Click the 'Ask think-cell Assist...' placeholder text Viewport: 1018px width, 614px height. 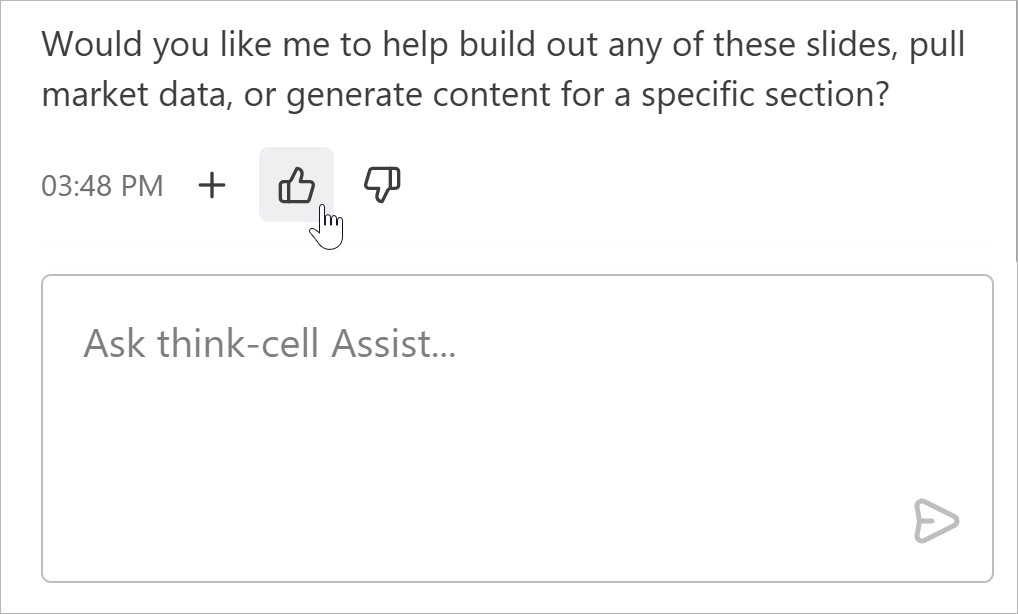(269, 343)
